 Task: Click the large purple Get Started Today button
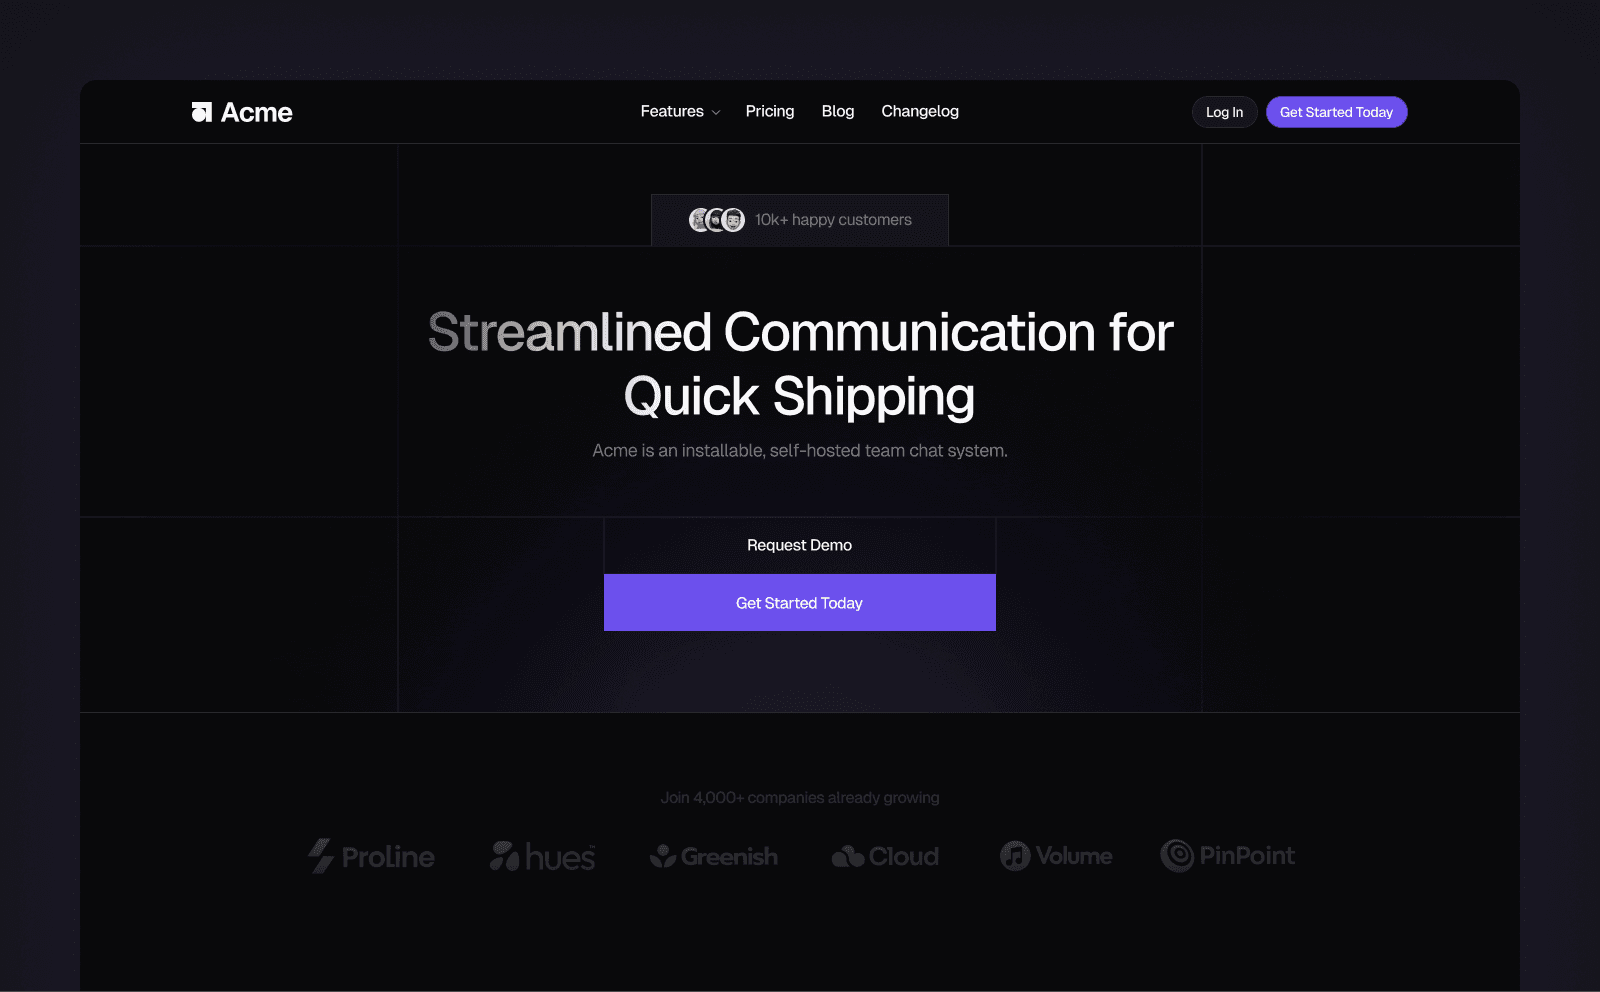tap(800, 603)
